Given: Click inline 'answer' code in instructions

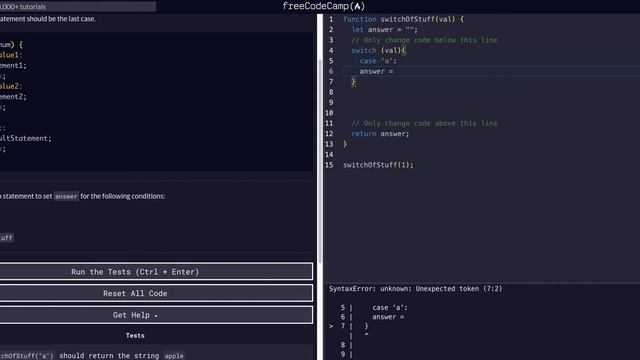Looking at the screenshot, I should [66, 196].
